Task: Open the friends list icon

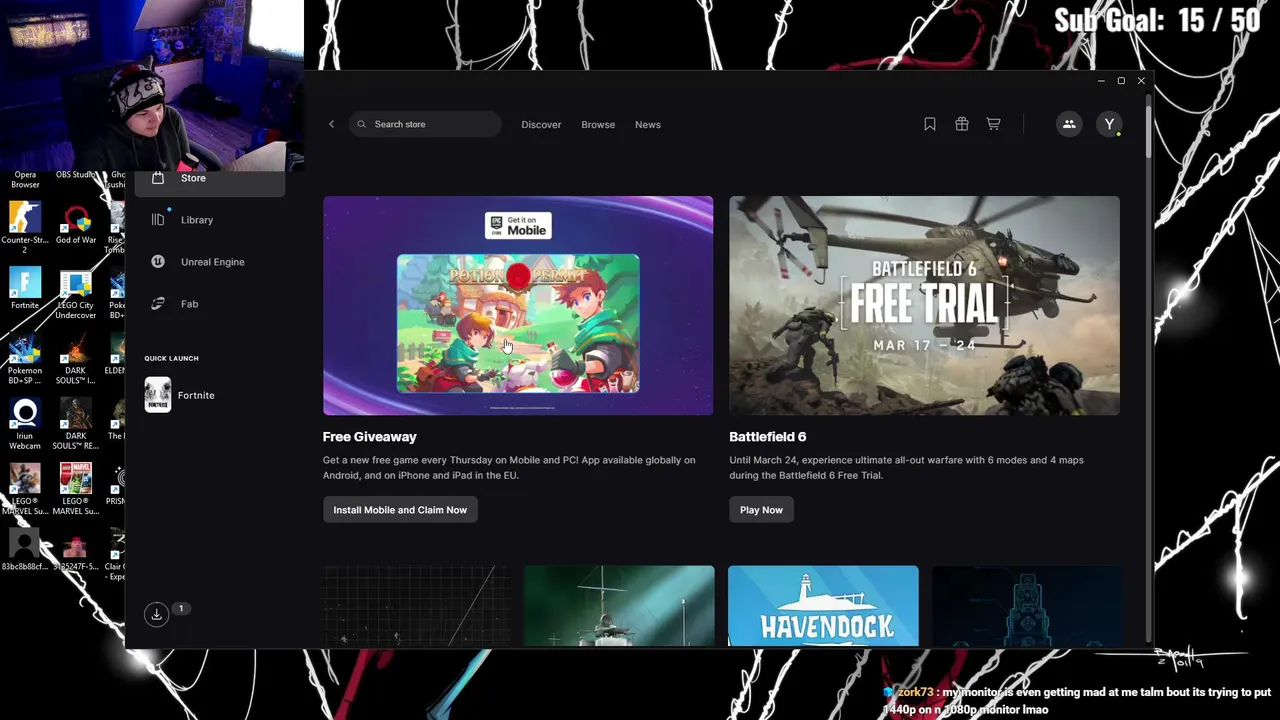Action: 1069,124
